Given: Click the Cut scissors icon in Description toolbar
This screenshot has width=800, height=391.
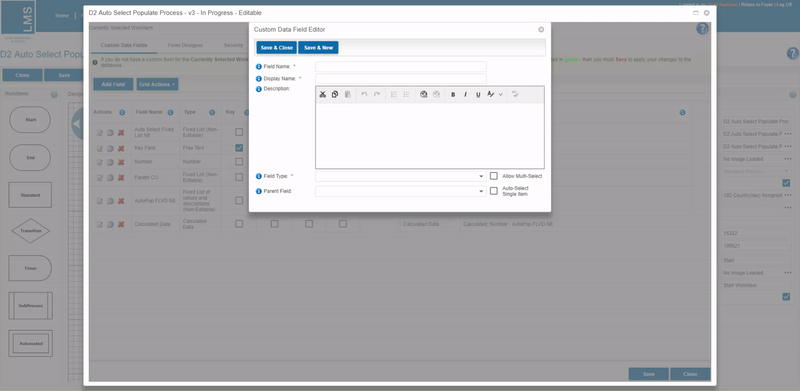Looking at the screenshot, I should point(322,94).
